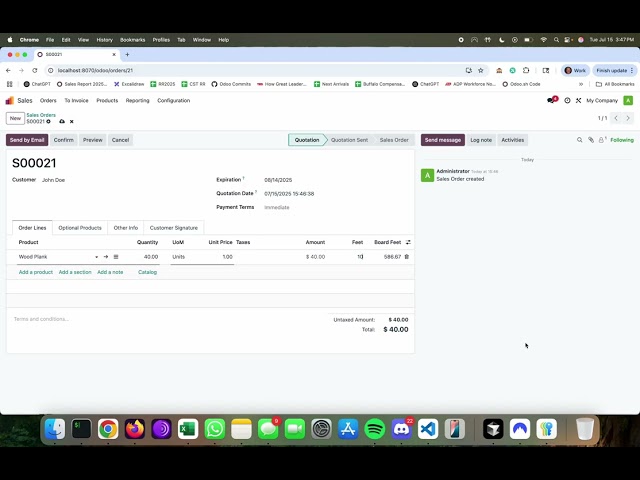Click Send message in chatter
The image size is (640, 480).
[x=443, y=140]
